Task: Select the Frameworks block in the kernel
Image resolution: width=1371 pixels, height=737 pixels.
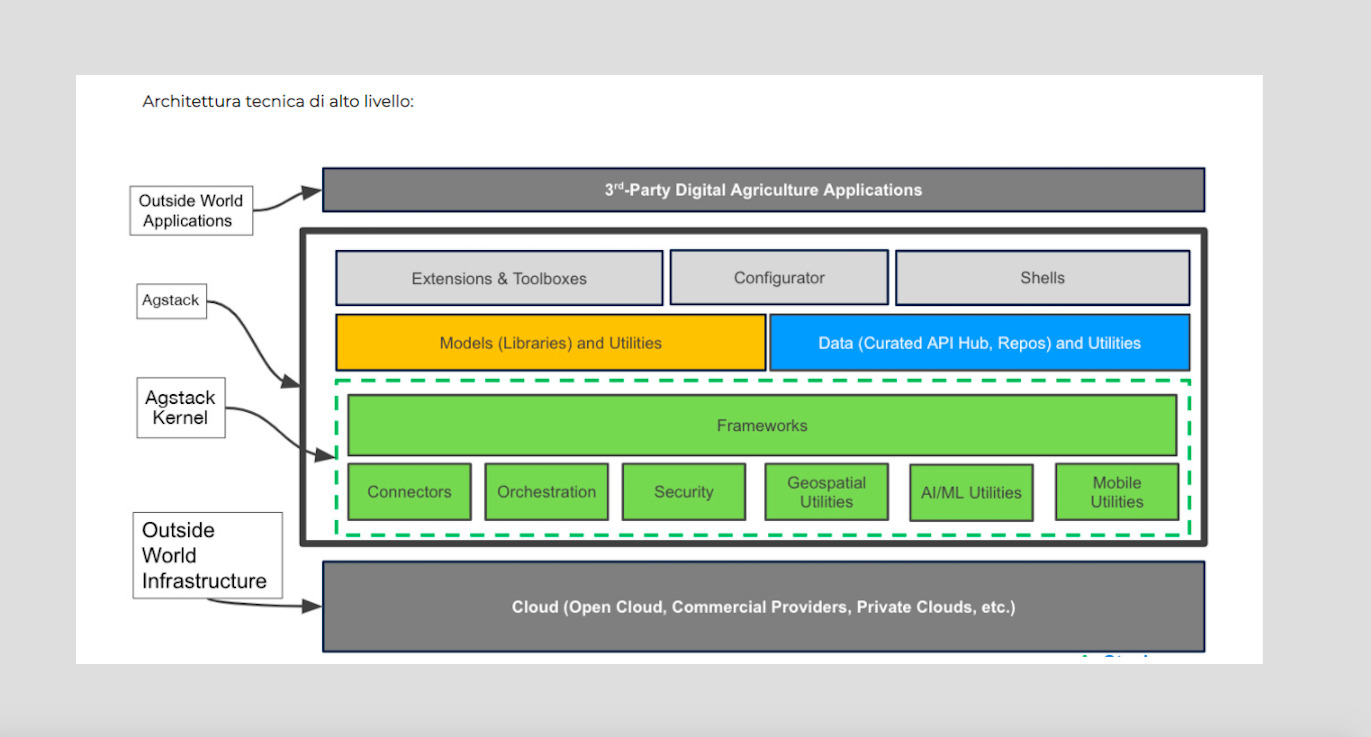Action: point(761,425)
